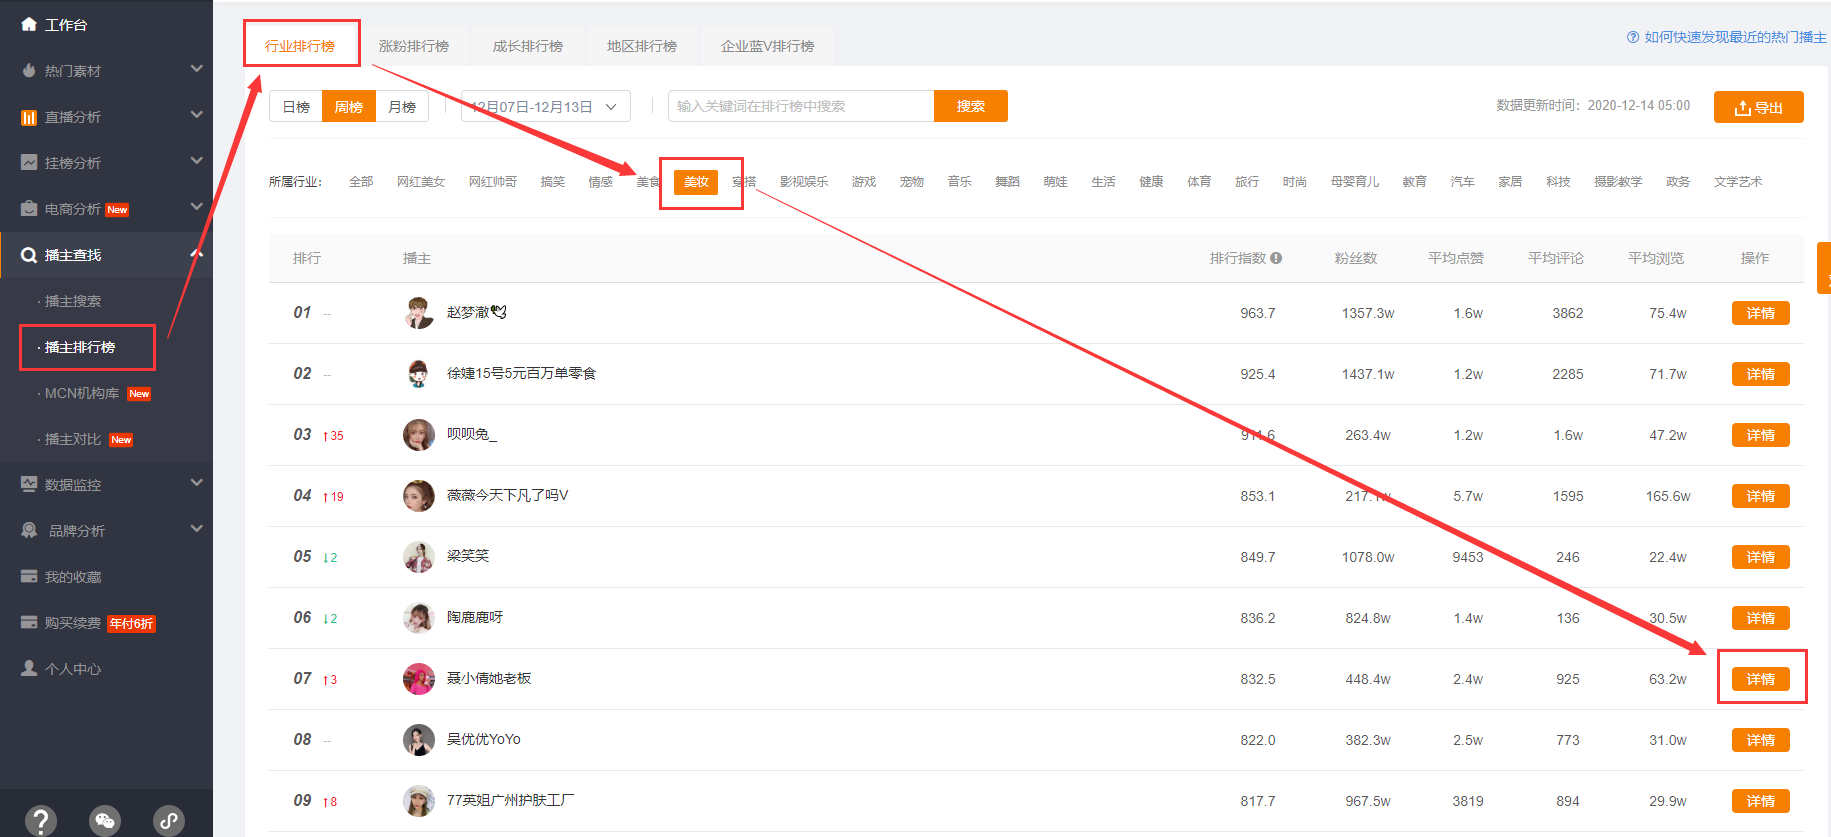
Task: Click avatar of 梁笑笑
Action: point(419,557)
